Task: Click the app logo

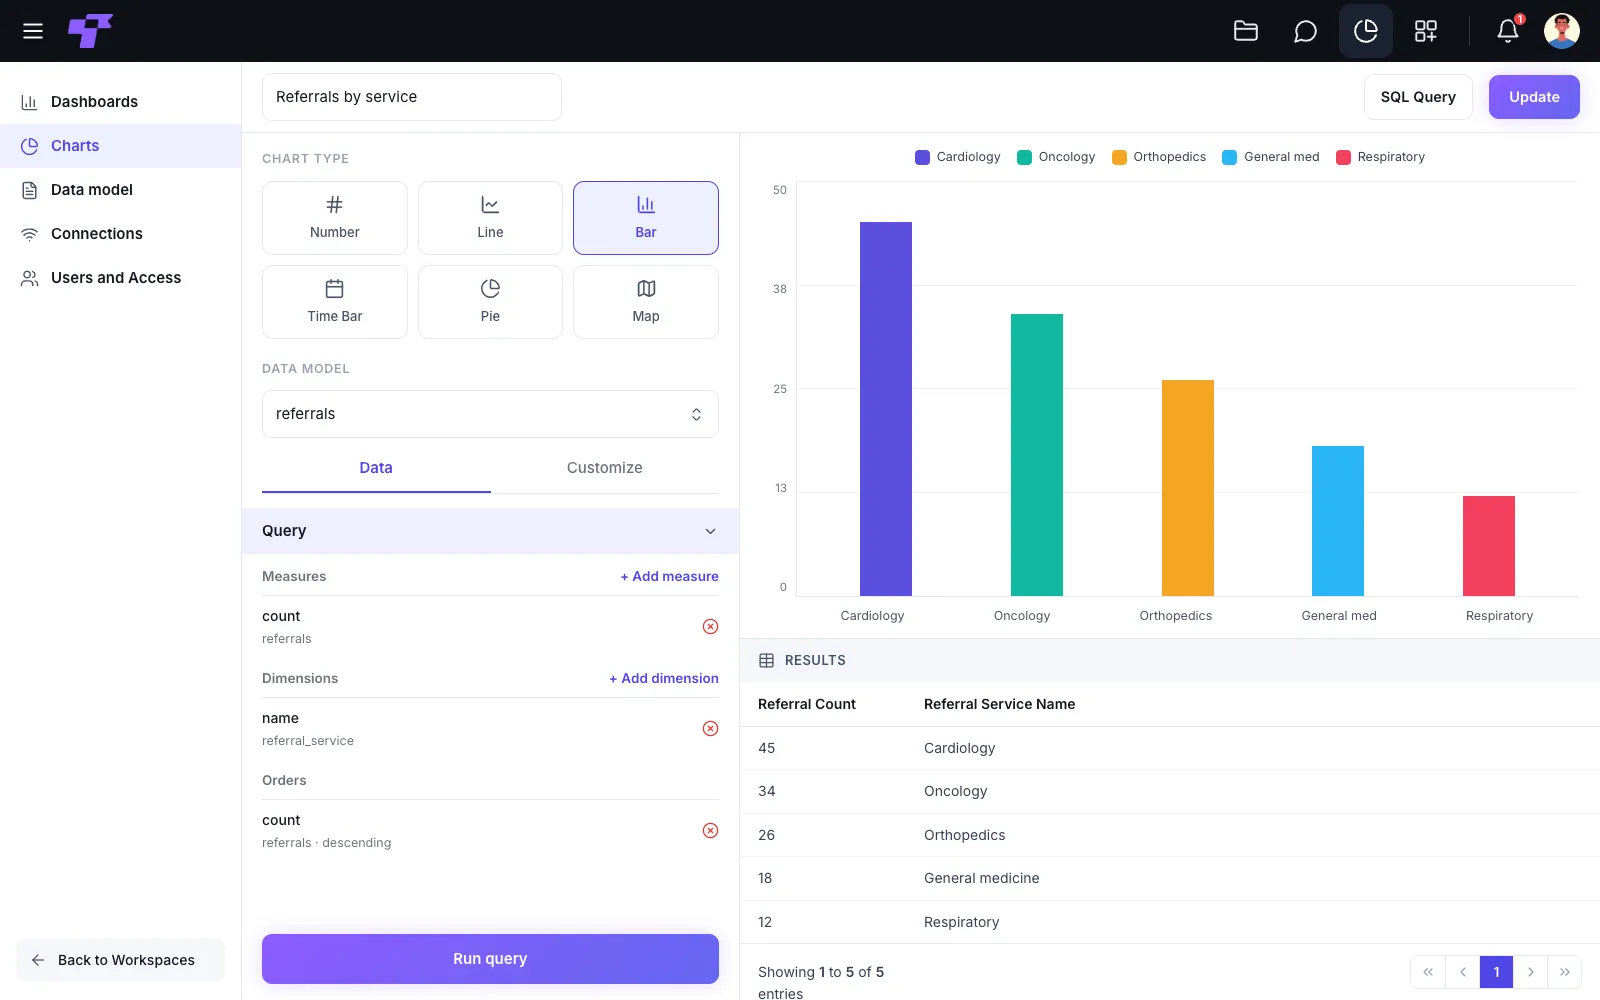Action: click(x=90, y=31)
